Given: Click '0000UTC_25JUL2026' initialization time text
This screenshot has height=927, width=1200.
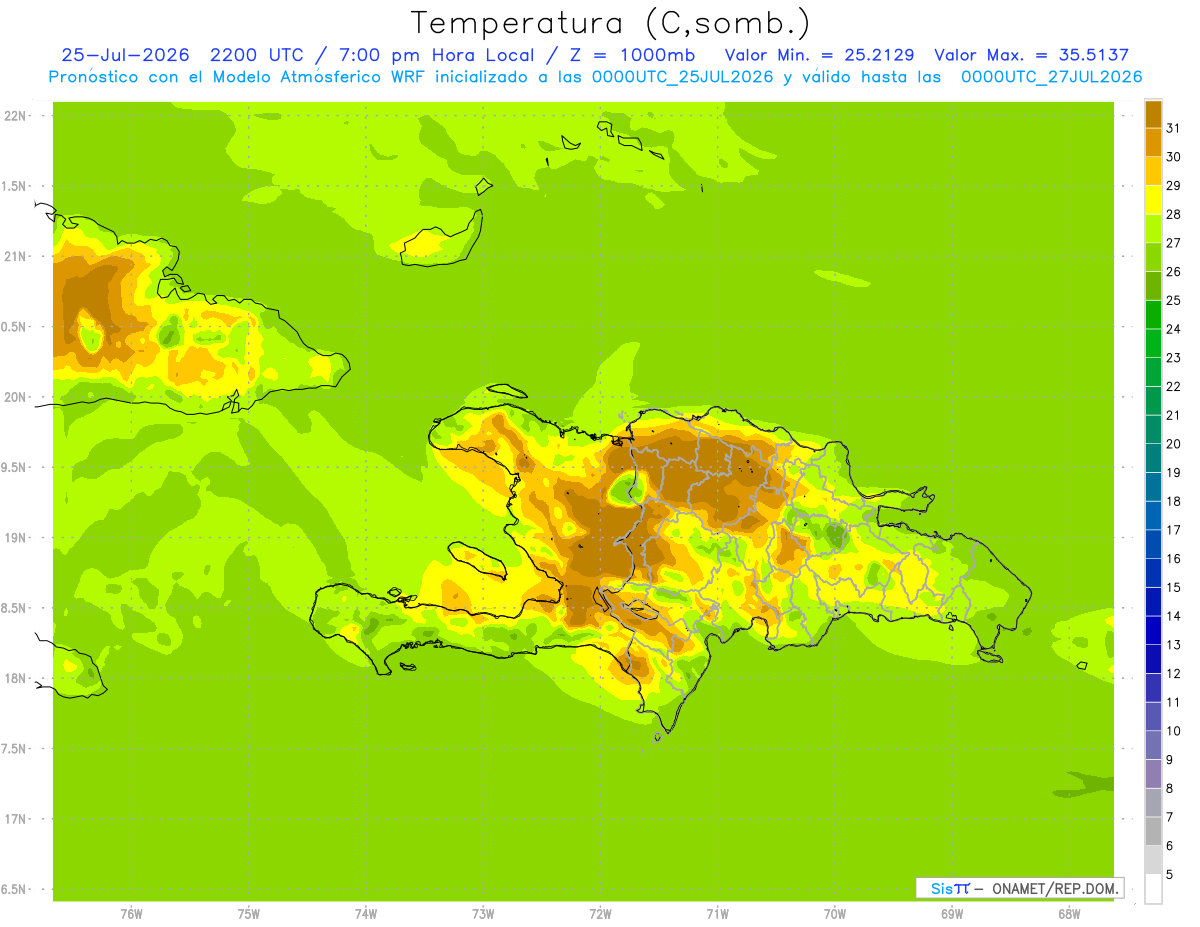Looking at the screenshot, I should (681, 77).
